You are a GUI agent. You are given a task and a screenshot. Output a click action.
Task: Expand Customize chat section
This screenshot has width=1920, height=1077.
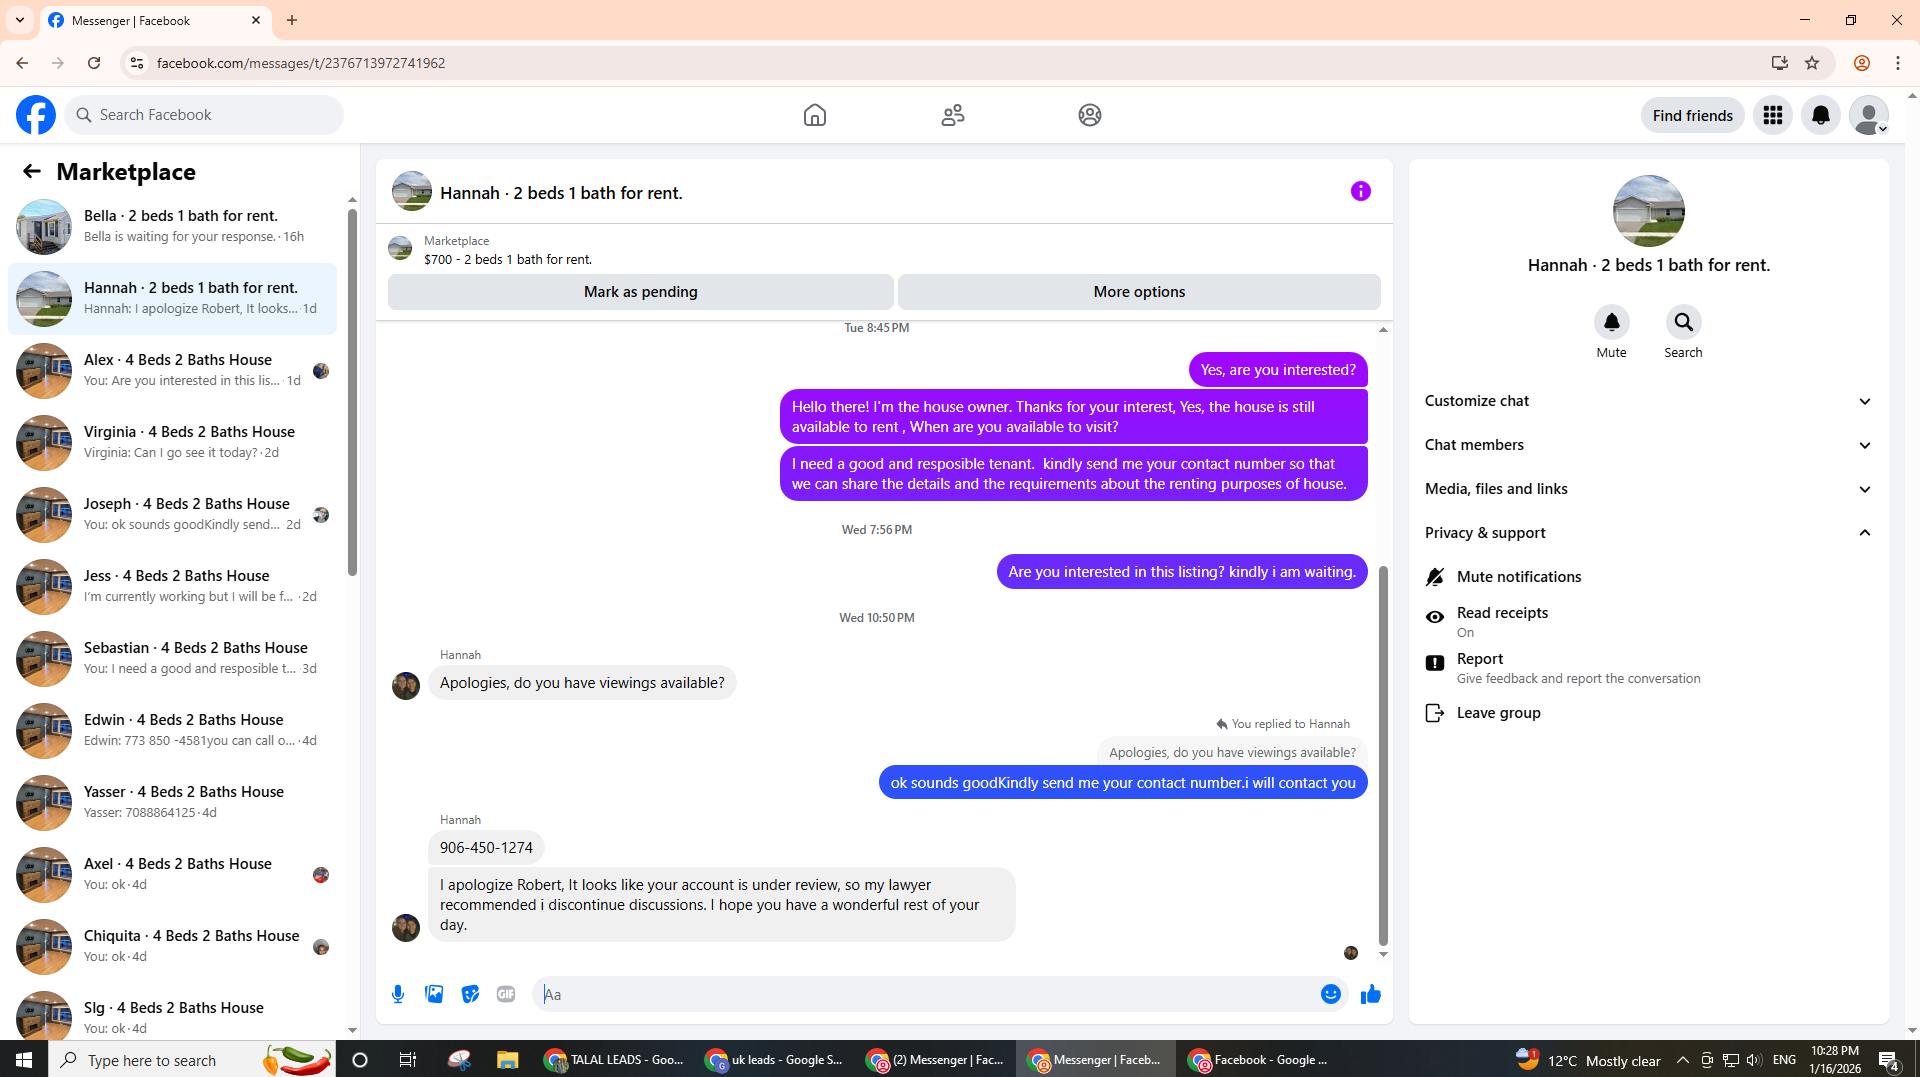tap(1648, 401)
